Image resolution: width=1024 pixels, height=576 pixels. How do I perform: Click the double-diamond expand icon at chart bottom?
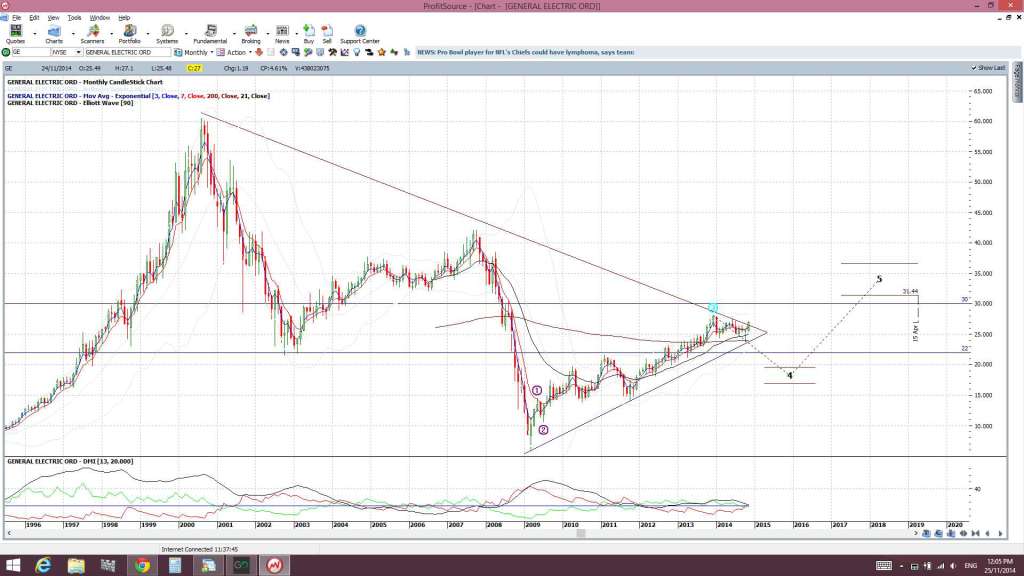click(x=963, y=534)
